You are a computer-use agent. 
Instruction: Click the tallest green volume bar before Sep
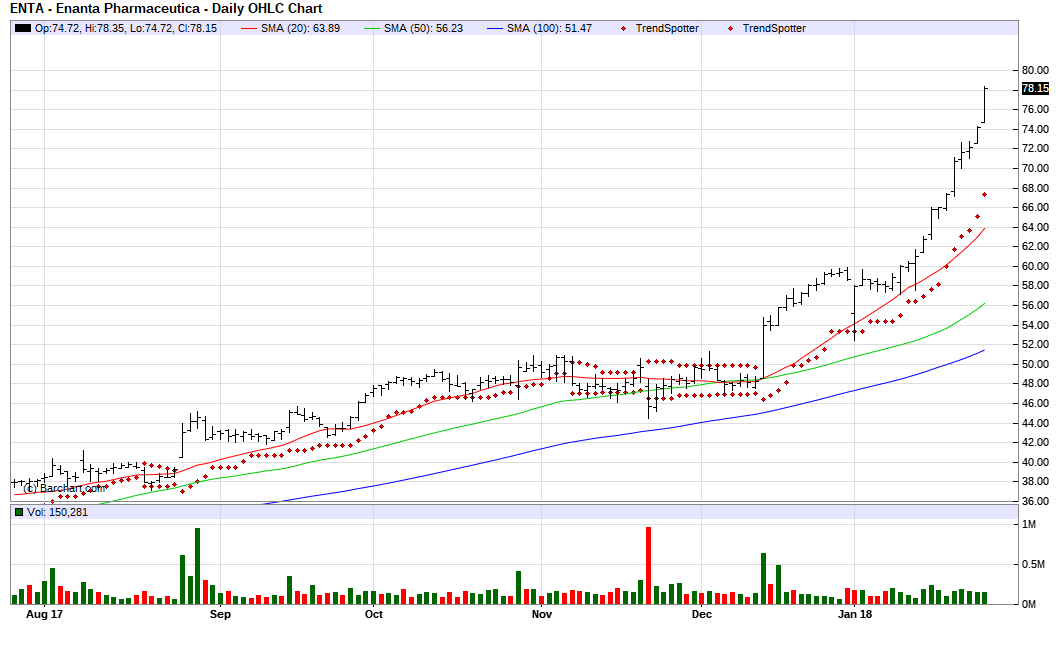pos(197,567)
